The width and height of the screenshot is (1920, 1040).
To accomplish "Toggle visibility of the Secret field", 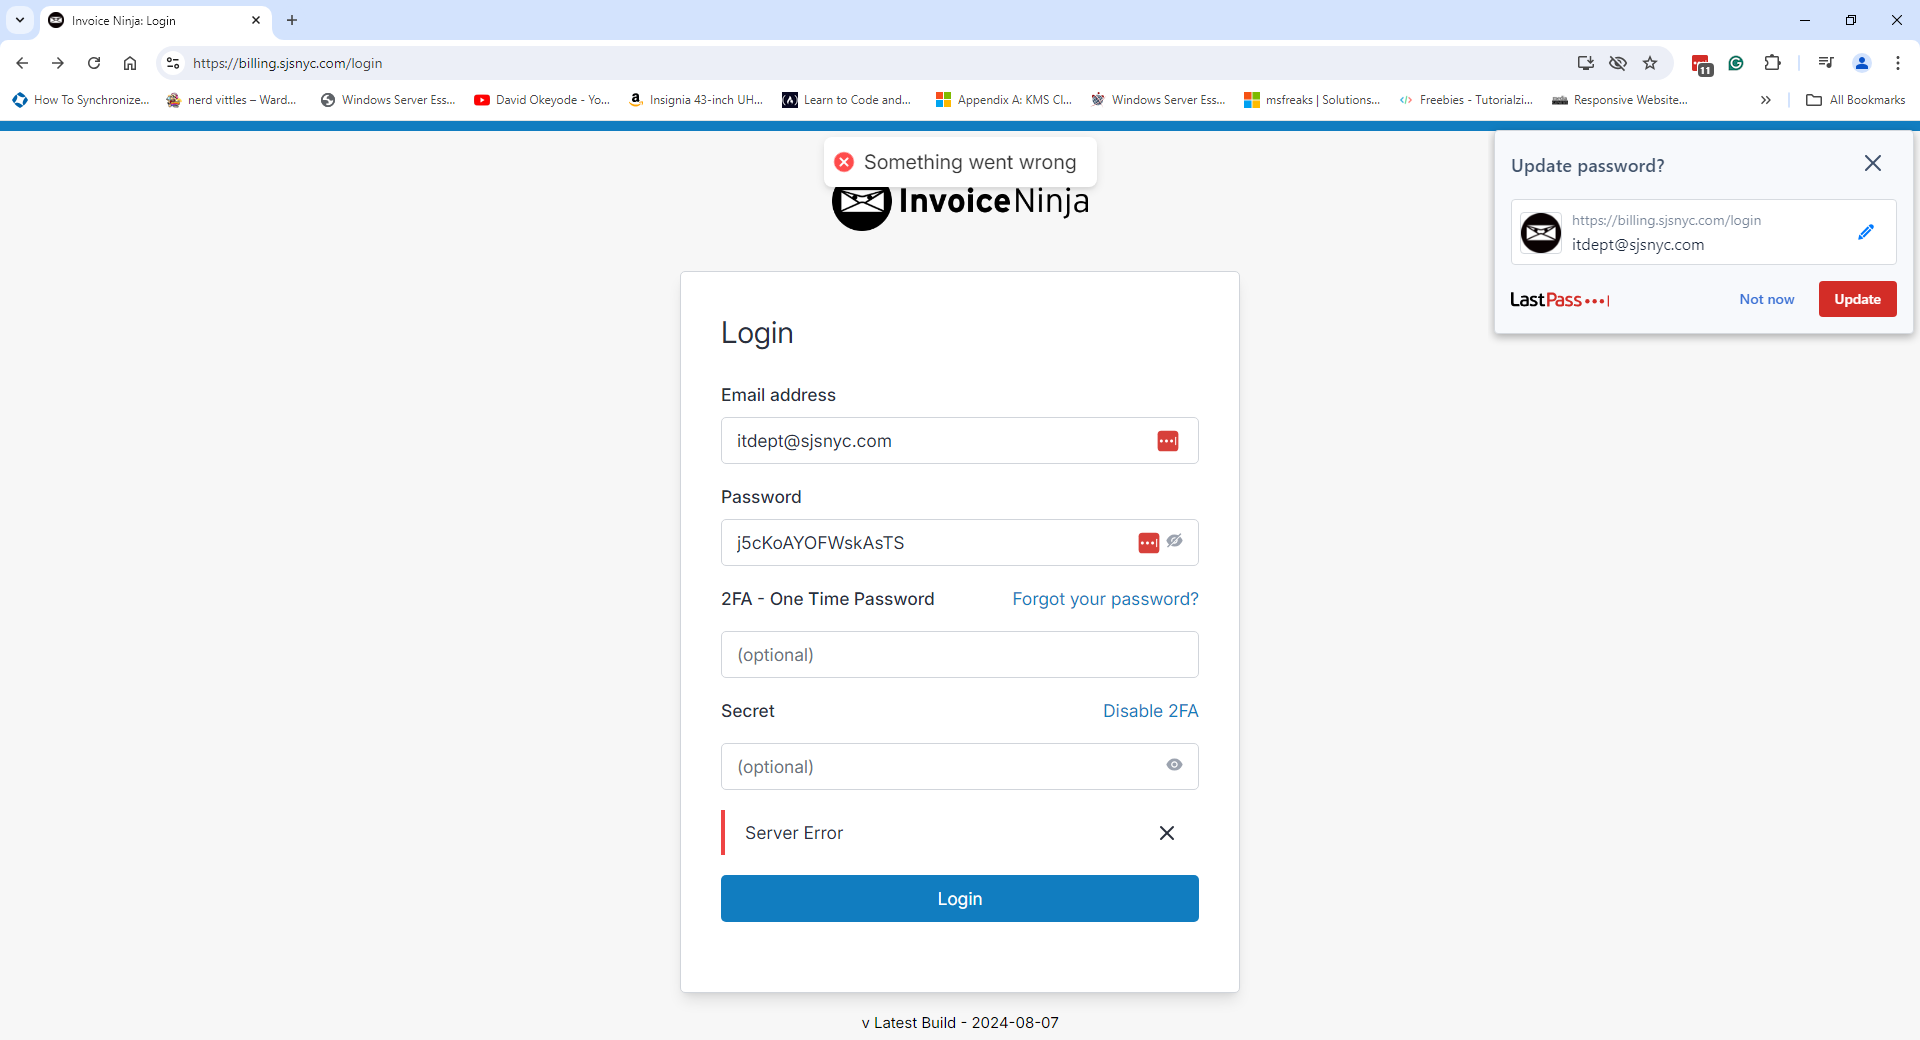I will (1174, 765).
